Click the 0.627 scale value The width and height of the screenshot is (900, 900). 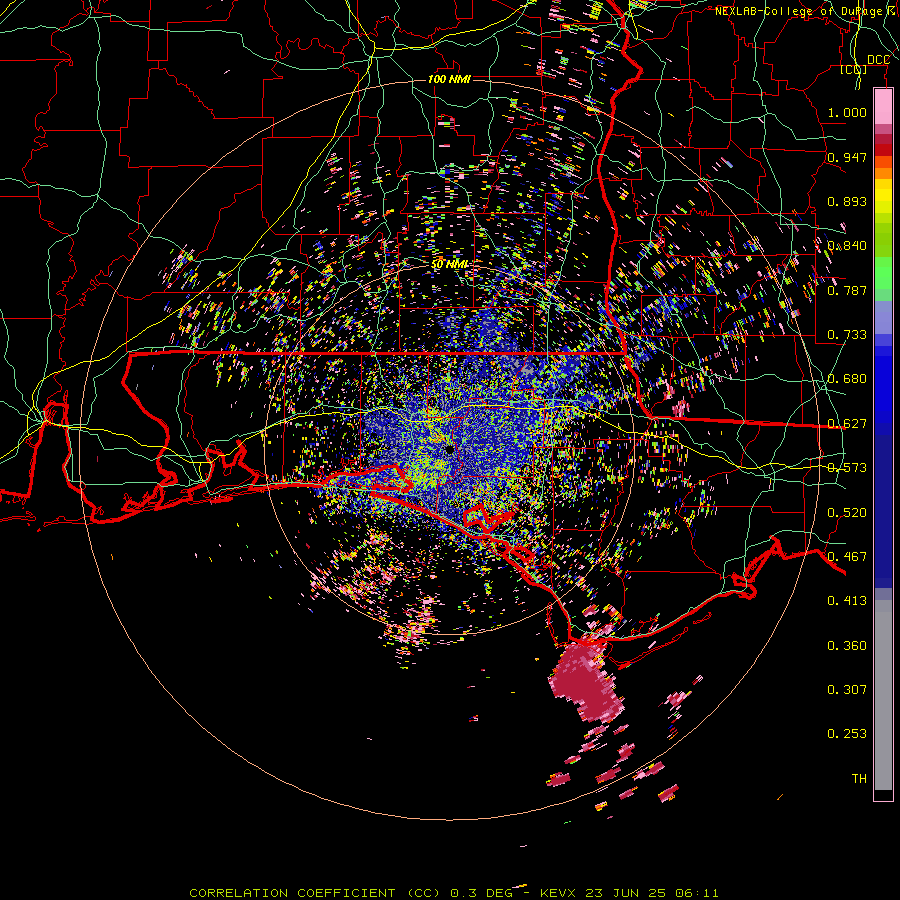pos(847,424)
